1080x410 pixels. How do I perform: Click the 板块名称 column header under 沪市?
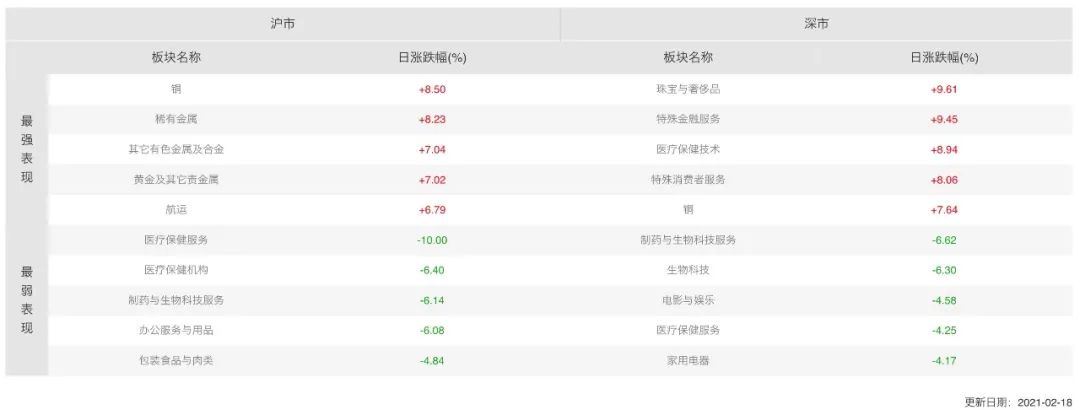(x=176, y=57)
